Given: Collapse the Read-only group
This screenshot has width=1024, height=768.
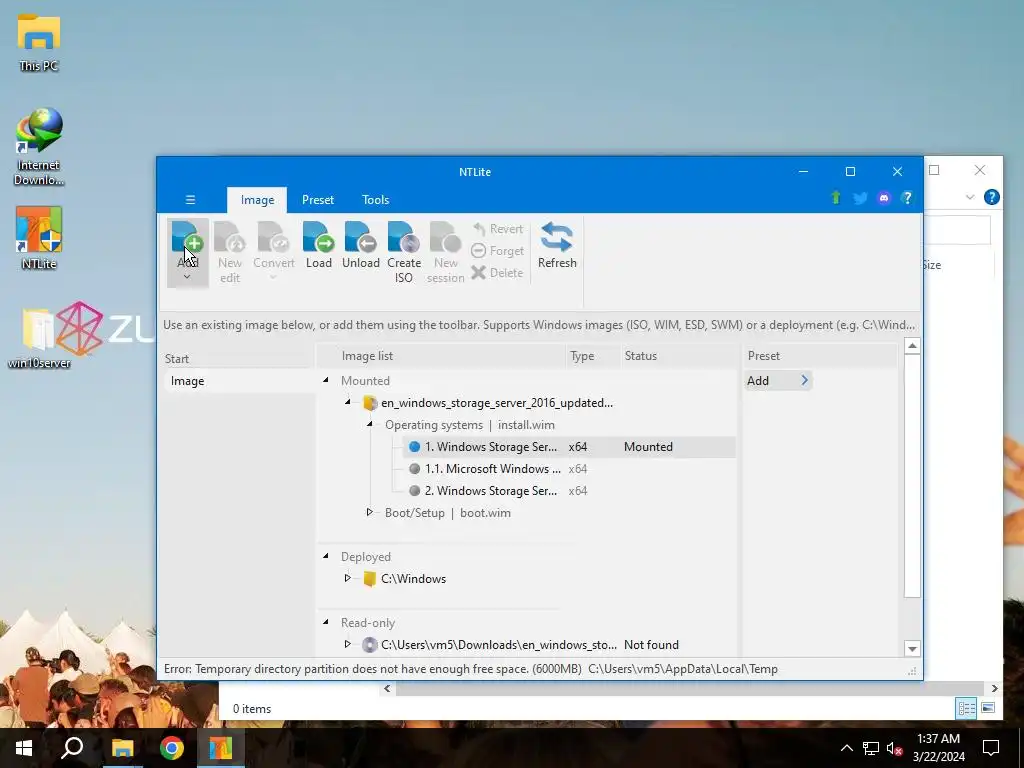Looking at the screenshot, I should click(x=325, y=622).
